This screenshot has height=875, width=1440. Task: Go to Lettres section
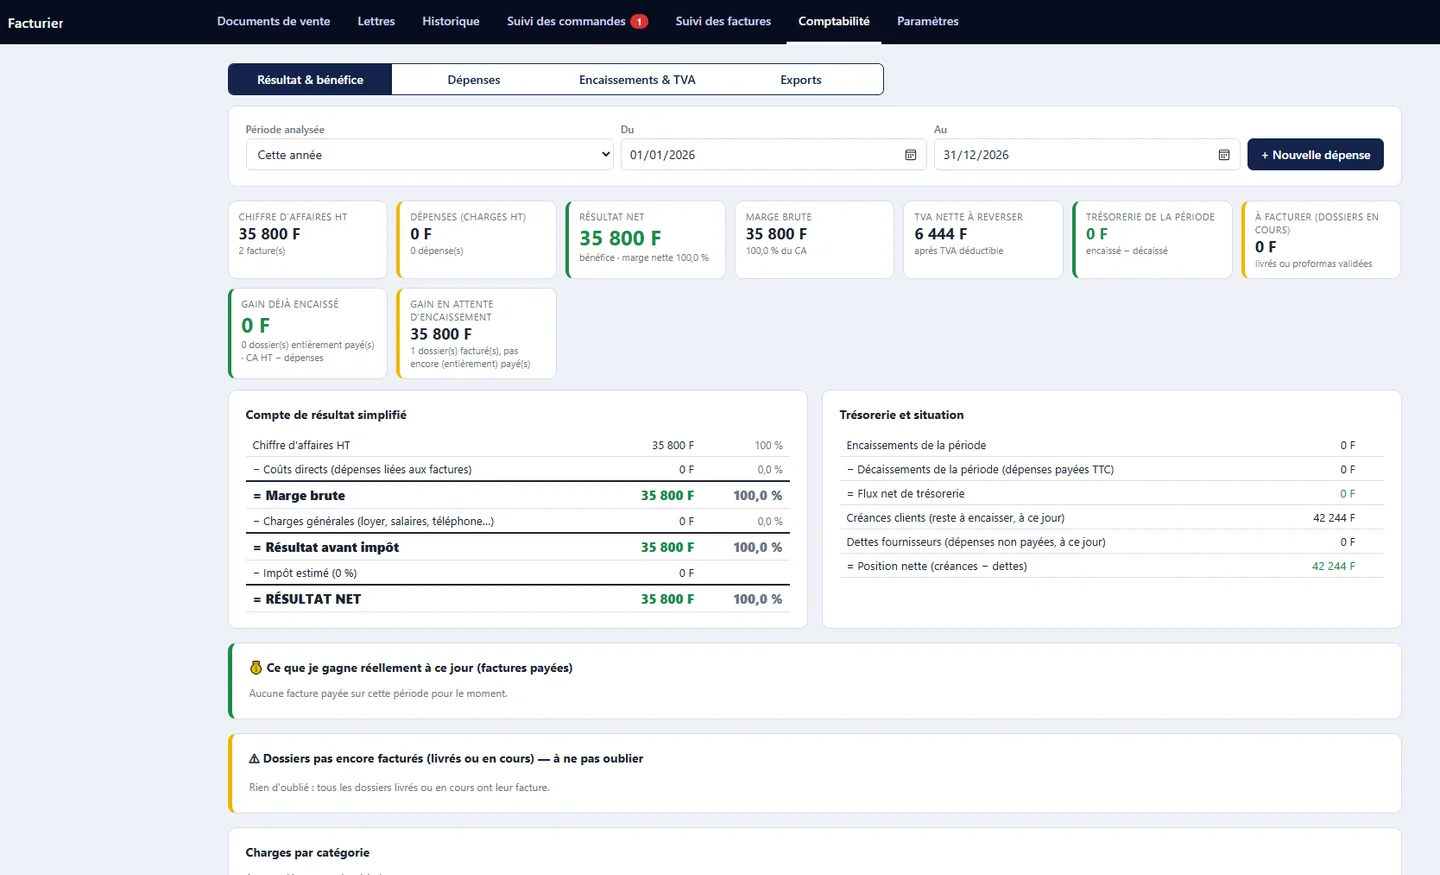(376, 21)
